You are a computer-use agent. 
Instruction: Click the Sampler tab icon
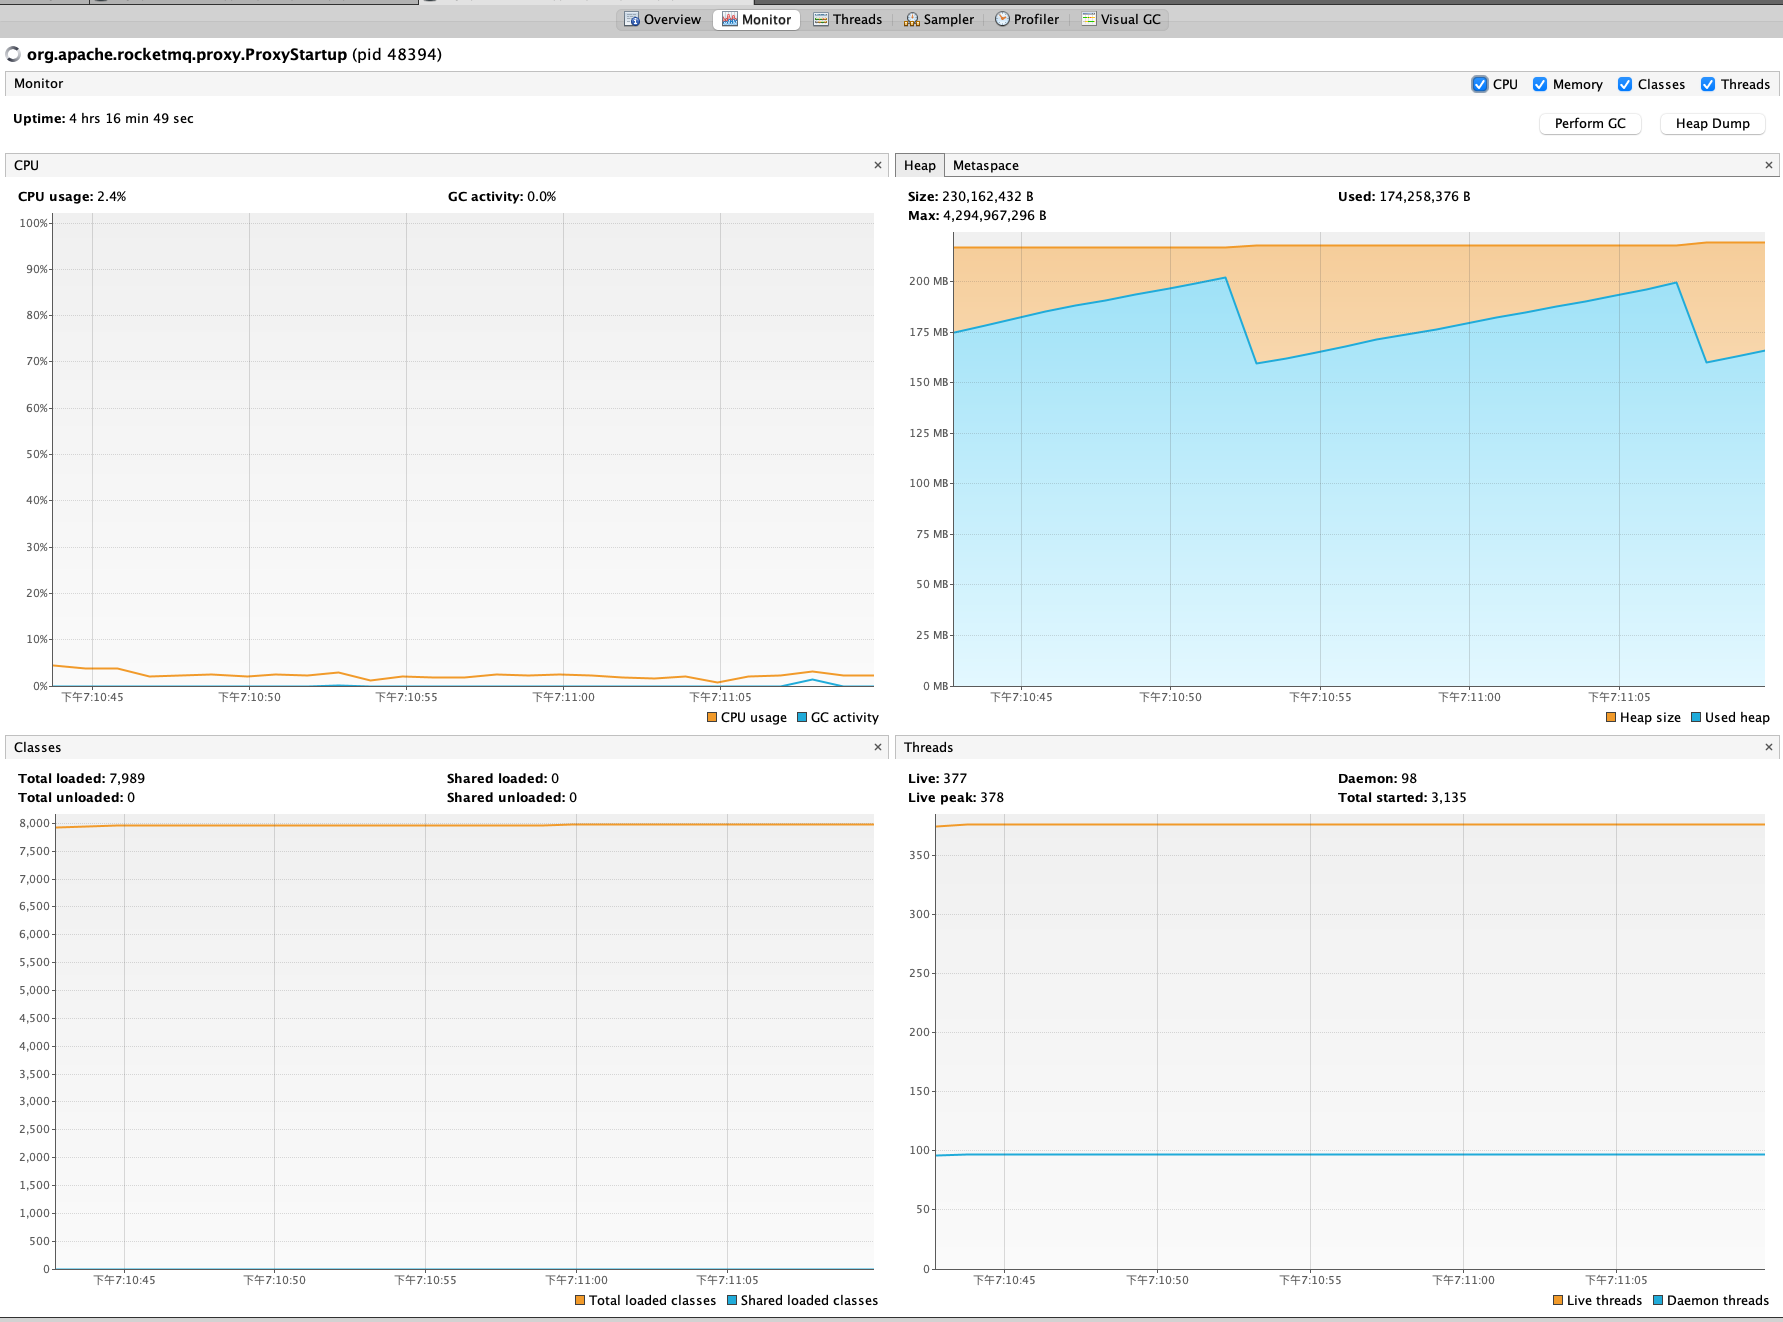point(911,19)
